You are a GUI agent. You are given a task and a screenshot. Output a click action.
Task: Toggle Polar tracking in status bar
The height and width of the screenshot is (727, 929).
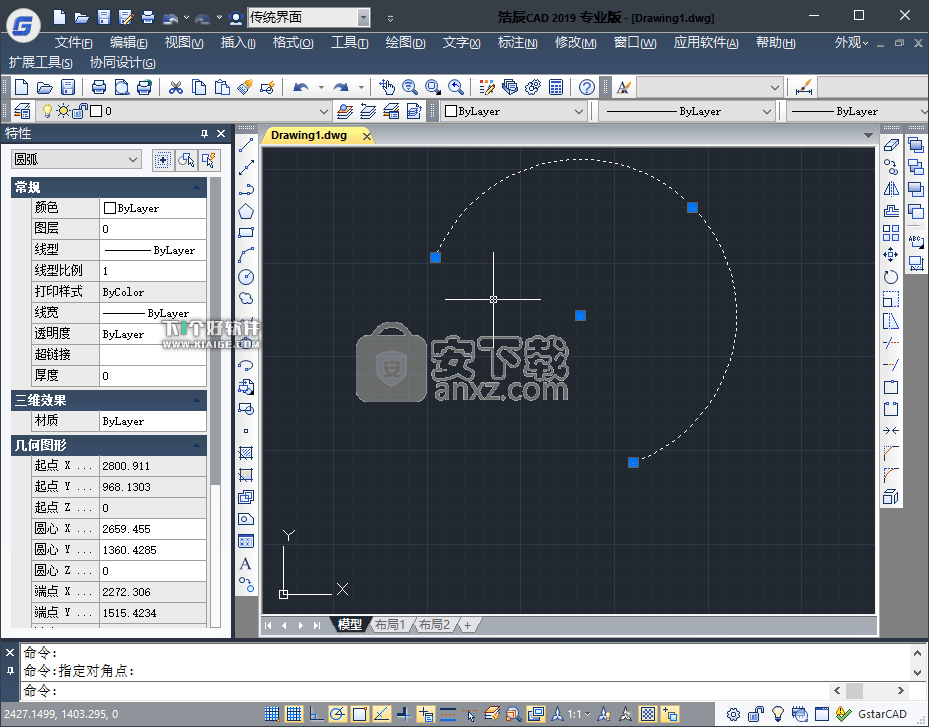click(338, 714)
